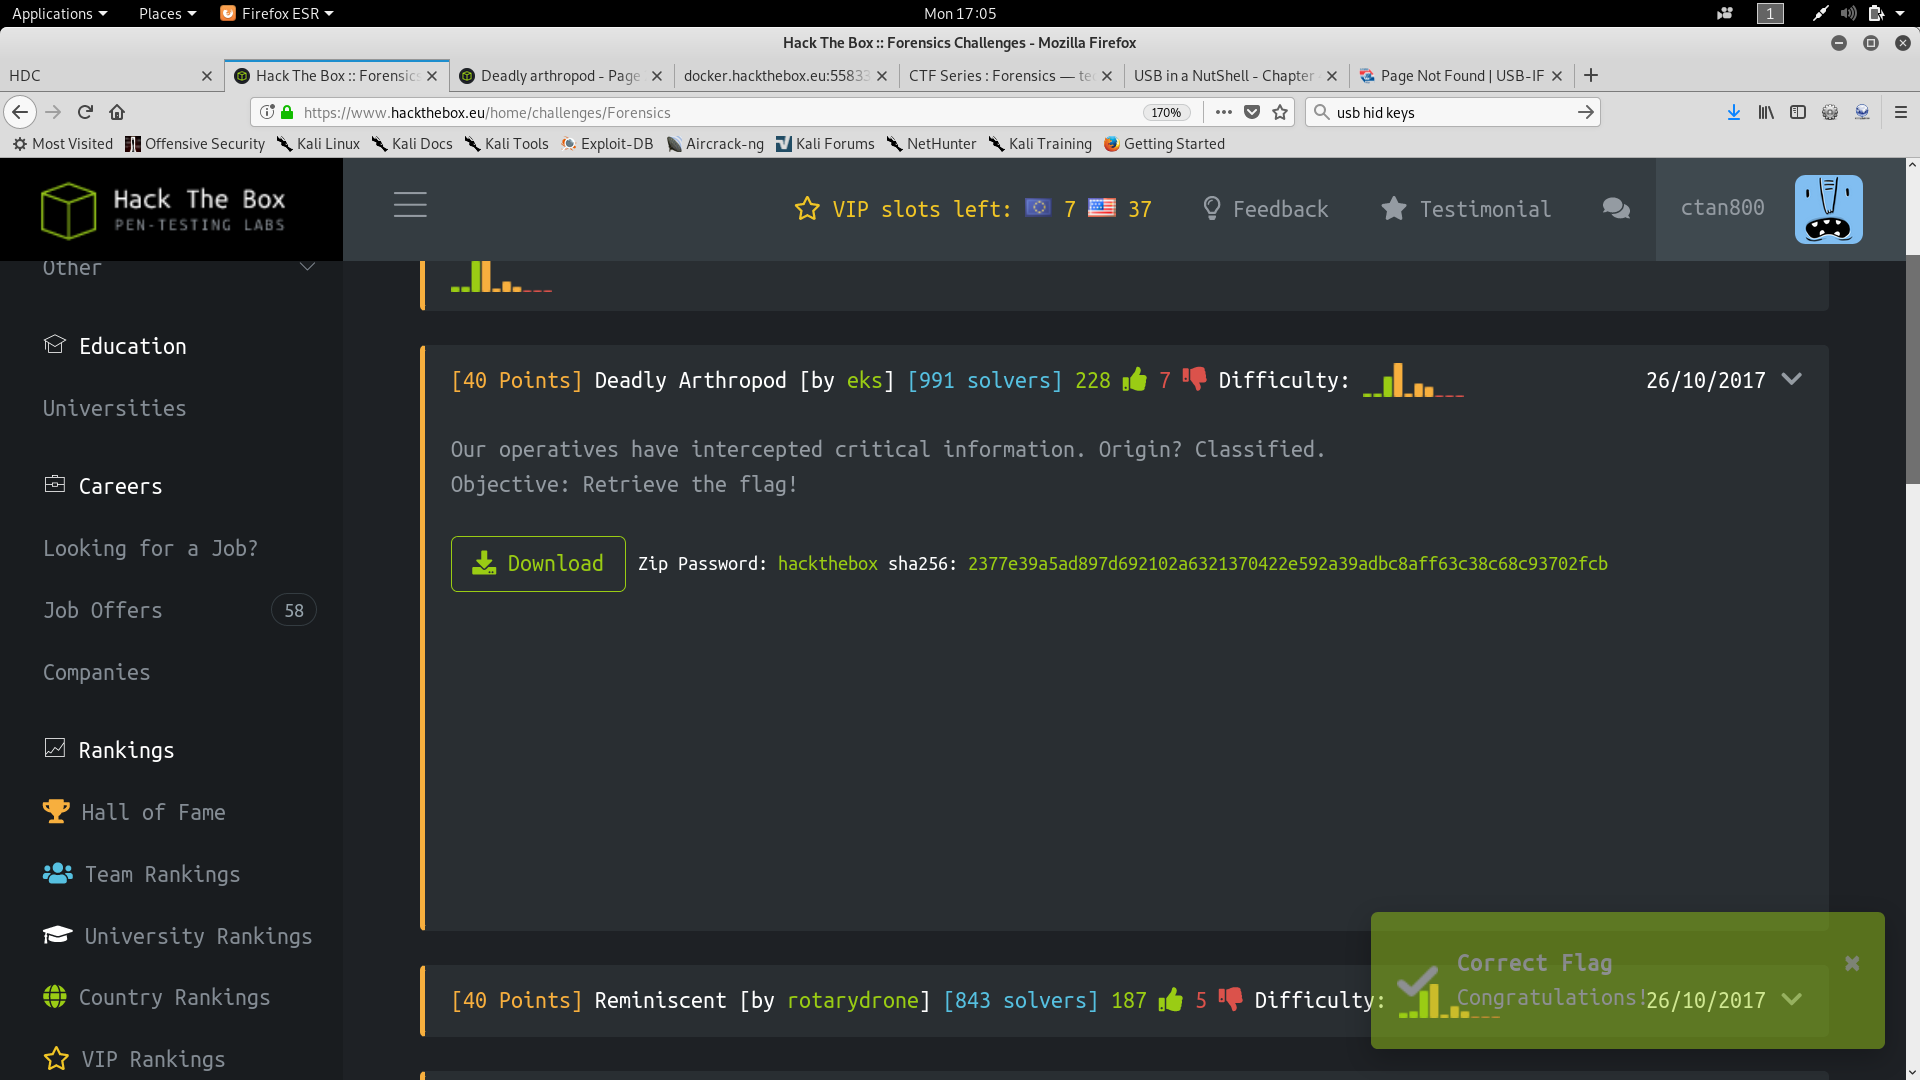
Task: Open the chat bubbles icon in header
Action: tap(1616, 208)
